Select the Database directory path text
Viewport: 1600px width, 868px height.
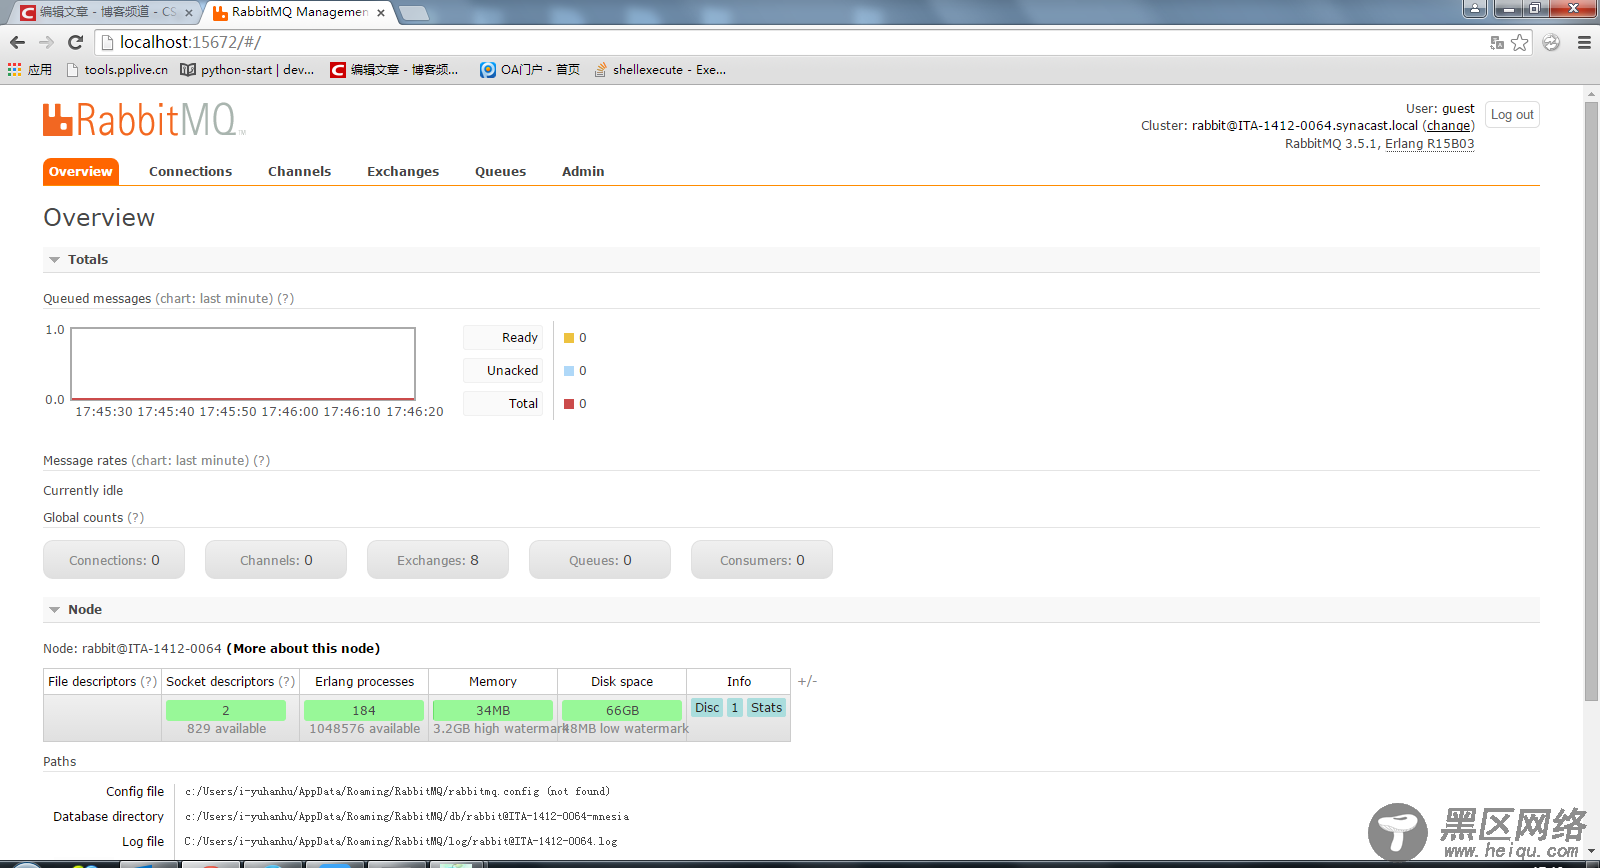click(x=407, y=816)
